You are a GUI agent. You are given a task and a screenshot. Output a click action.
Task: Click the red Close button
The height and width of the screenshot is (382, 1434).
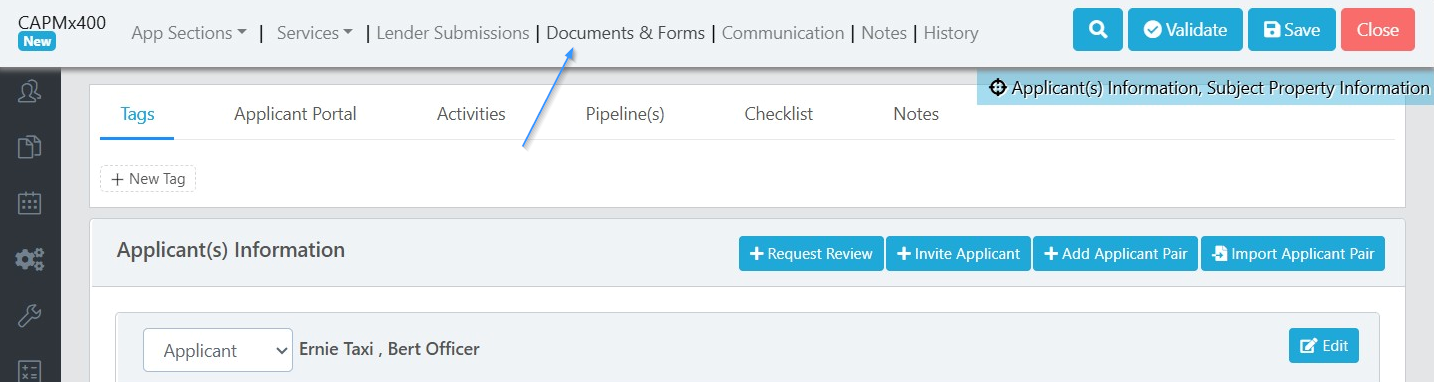(1378, 30)
